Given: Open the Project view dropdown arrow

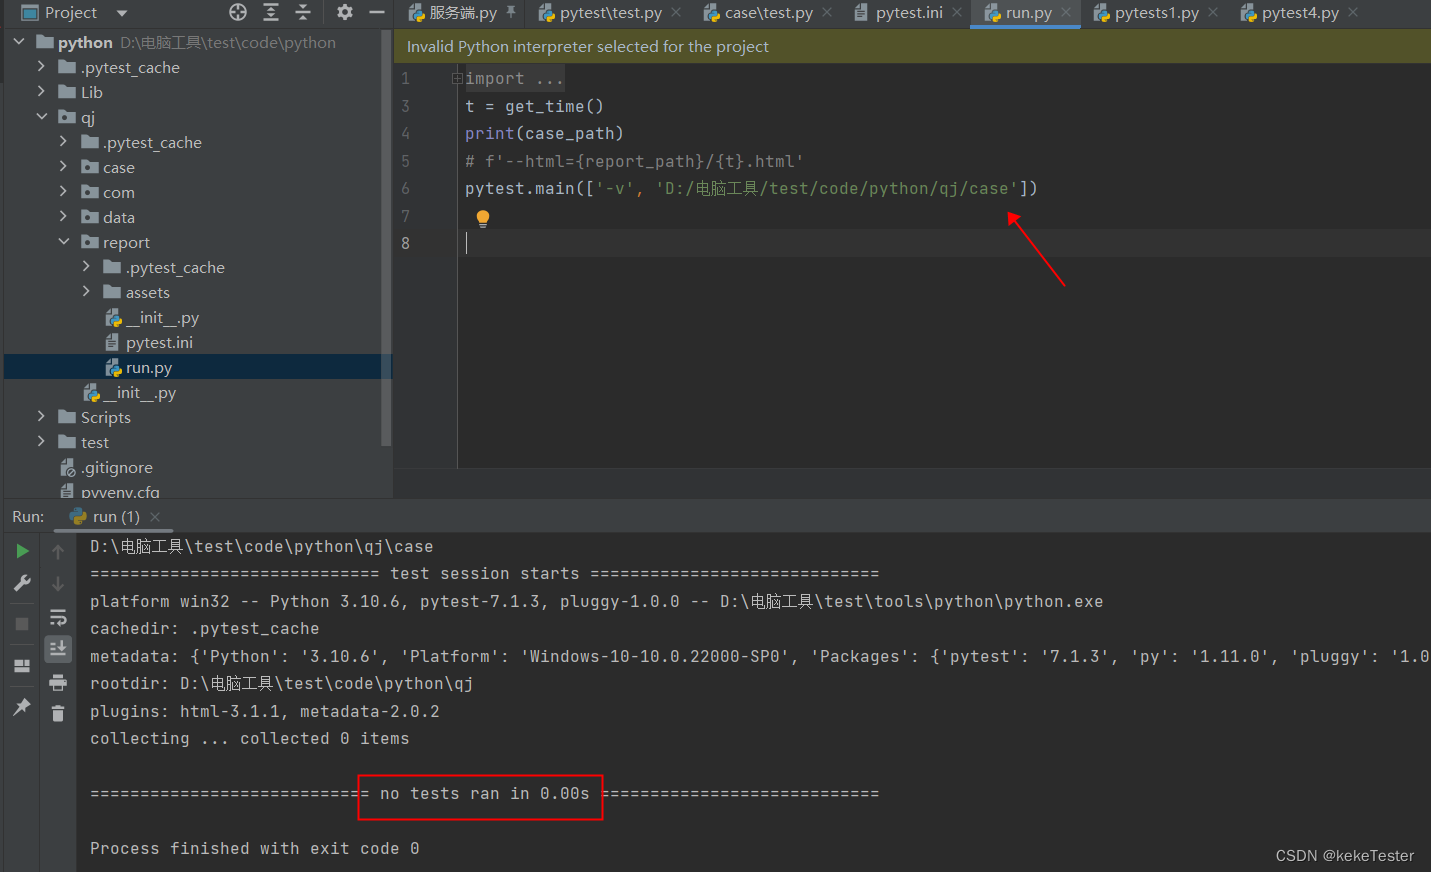Looking at the screenshot, I should pyautogui.click(x=122, y=13).
